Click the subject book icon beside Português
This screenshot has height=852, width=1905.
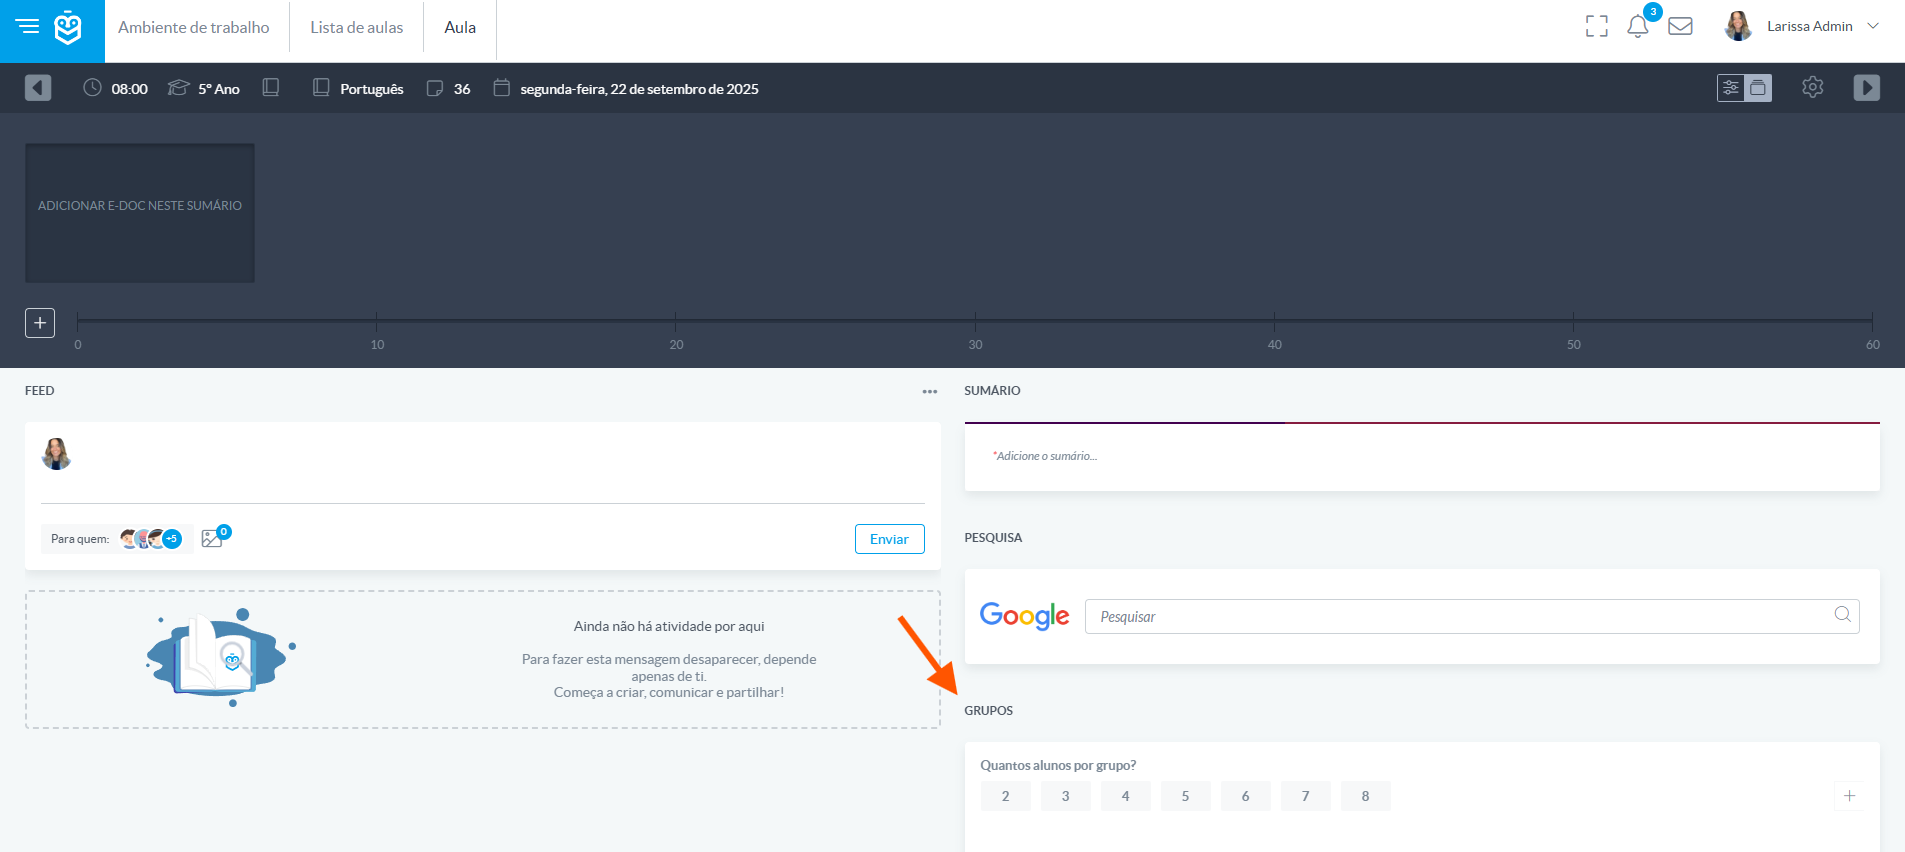[x=321, y=88]
